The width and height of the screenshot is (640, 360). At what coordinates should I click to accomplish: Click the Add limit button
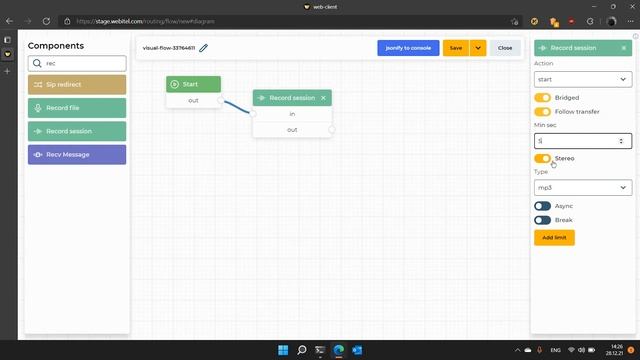554,238
